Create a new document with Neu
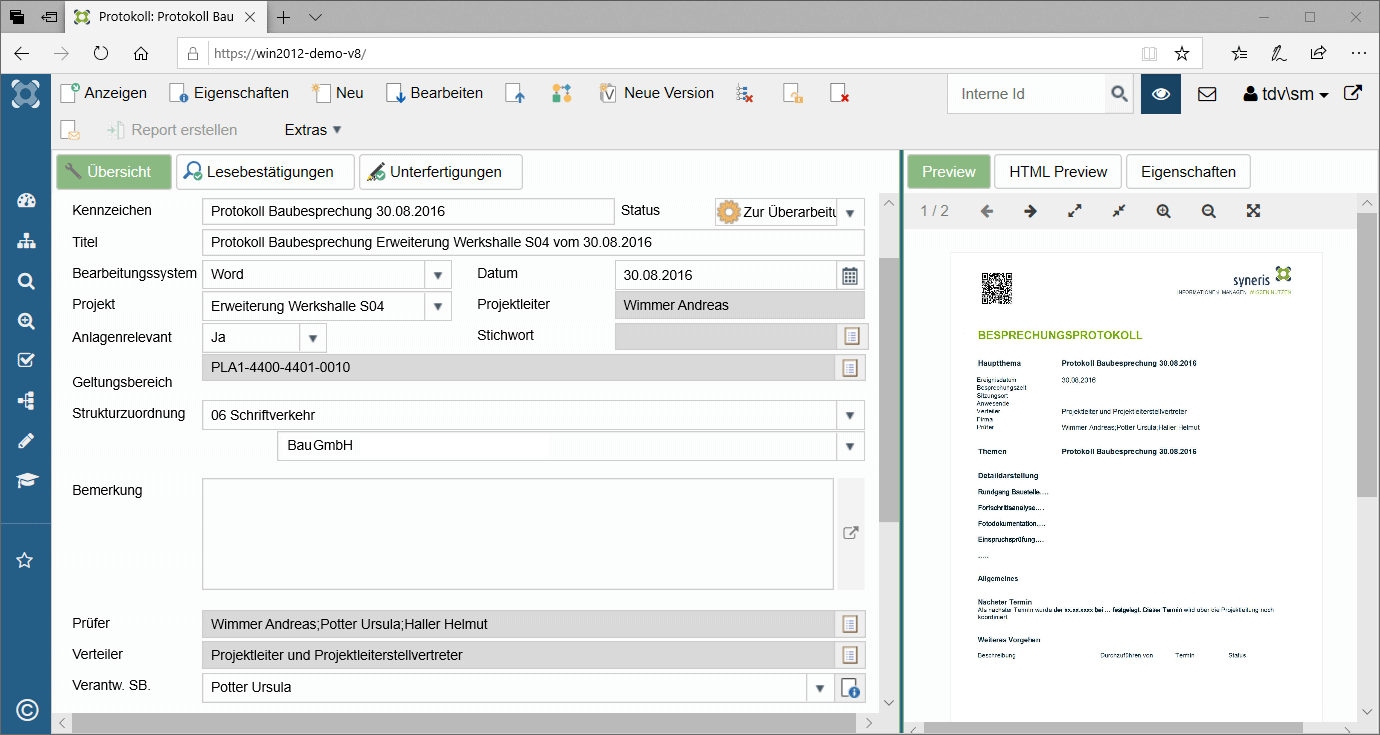1380x735 pixels. click(x=338, y=93)
